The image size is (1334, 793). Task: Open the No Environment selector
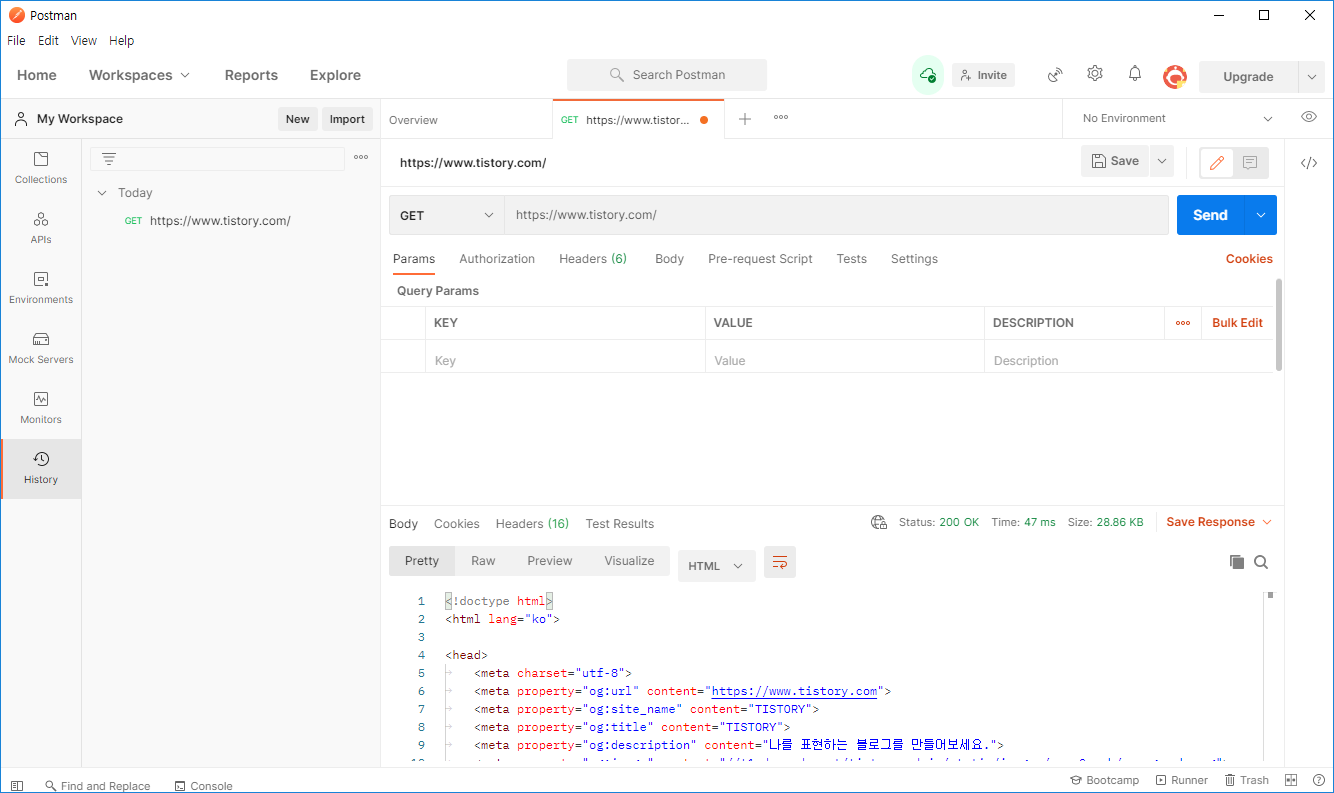point(1177,118)
